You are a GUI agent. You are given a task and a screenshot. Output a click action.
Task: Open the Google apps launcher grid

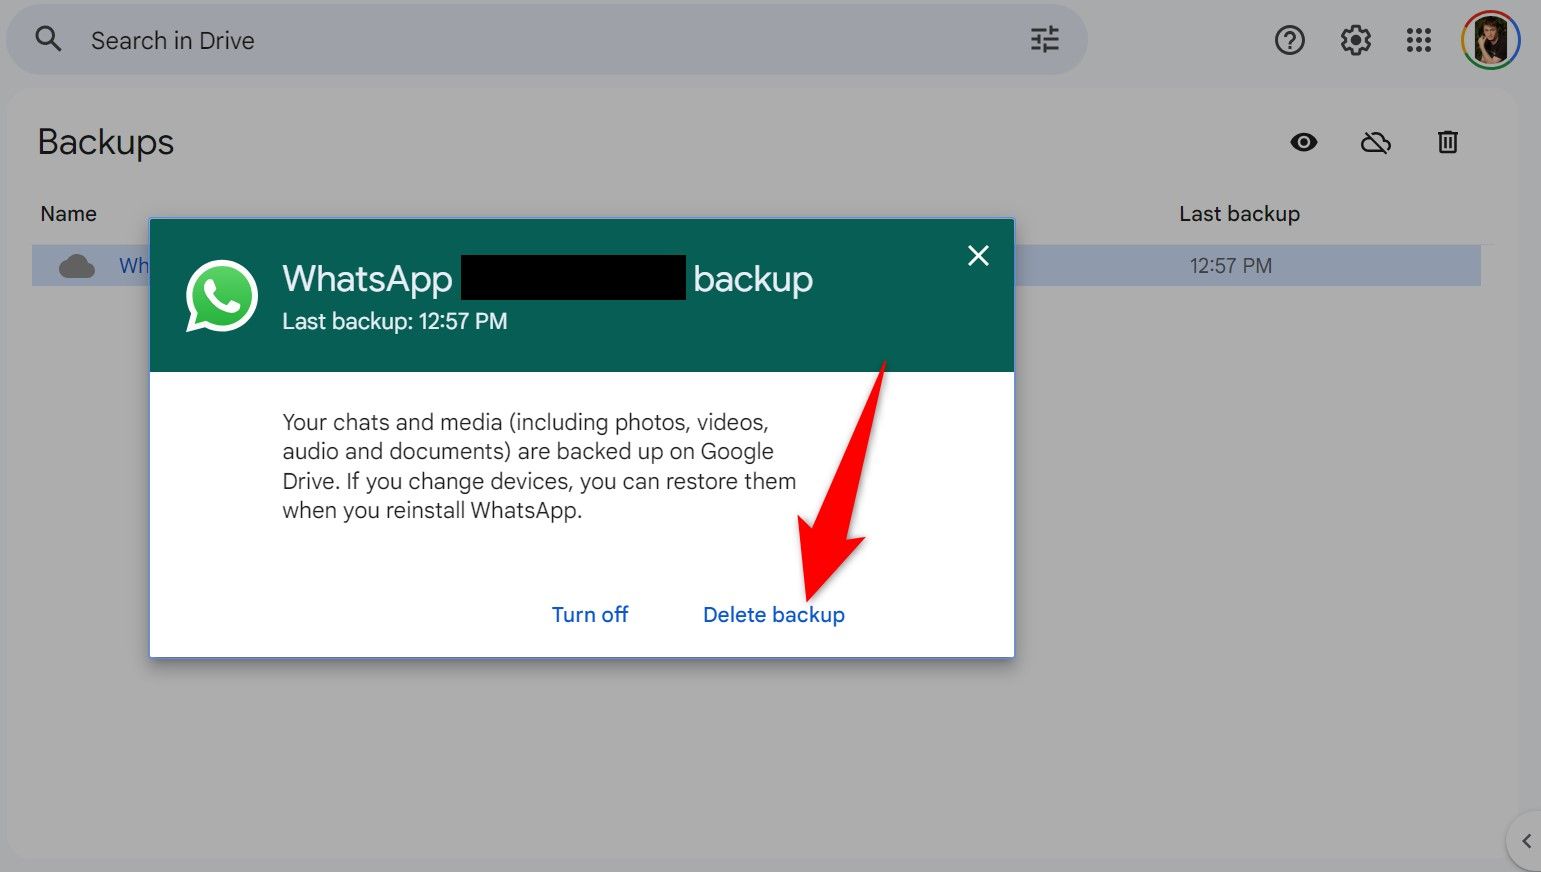tap(1419, 40)
